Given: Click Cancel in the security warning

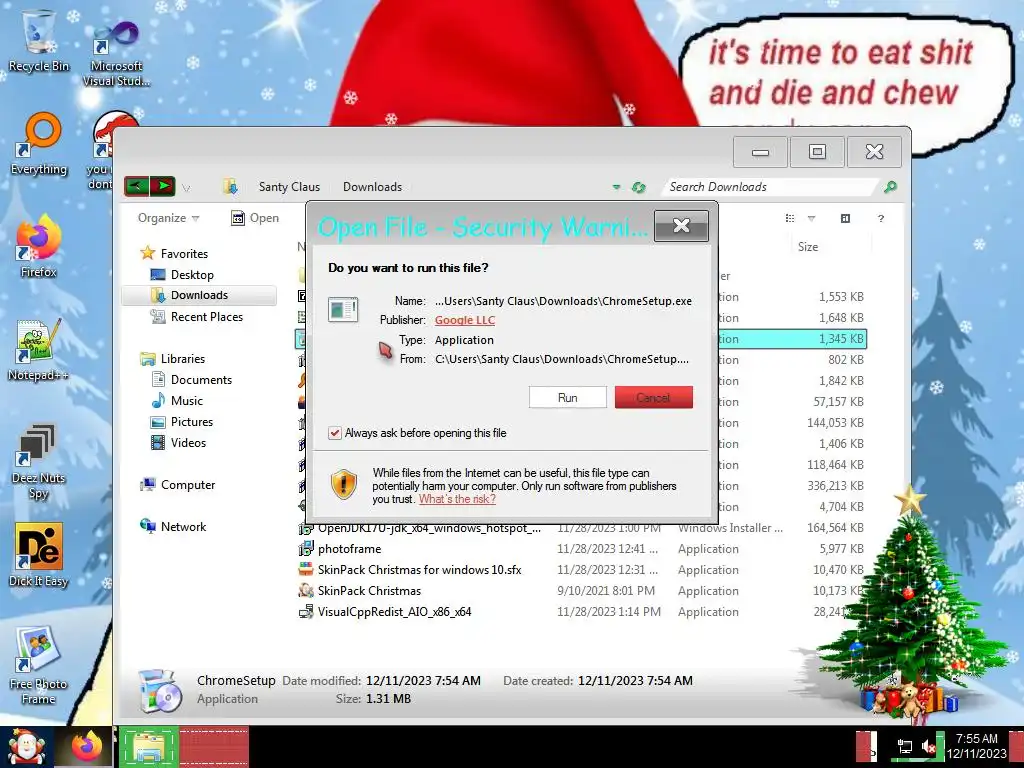Looking at the screenshot, I should 654,398.
